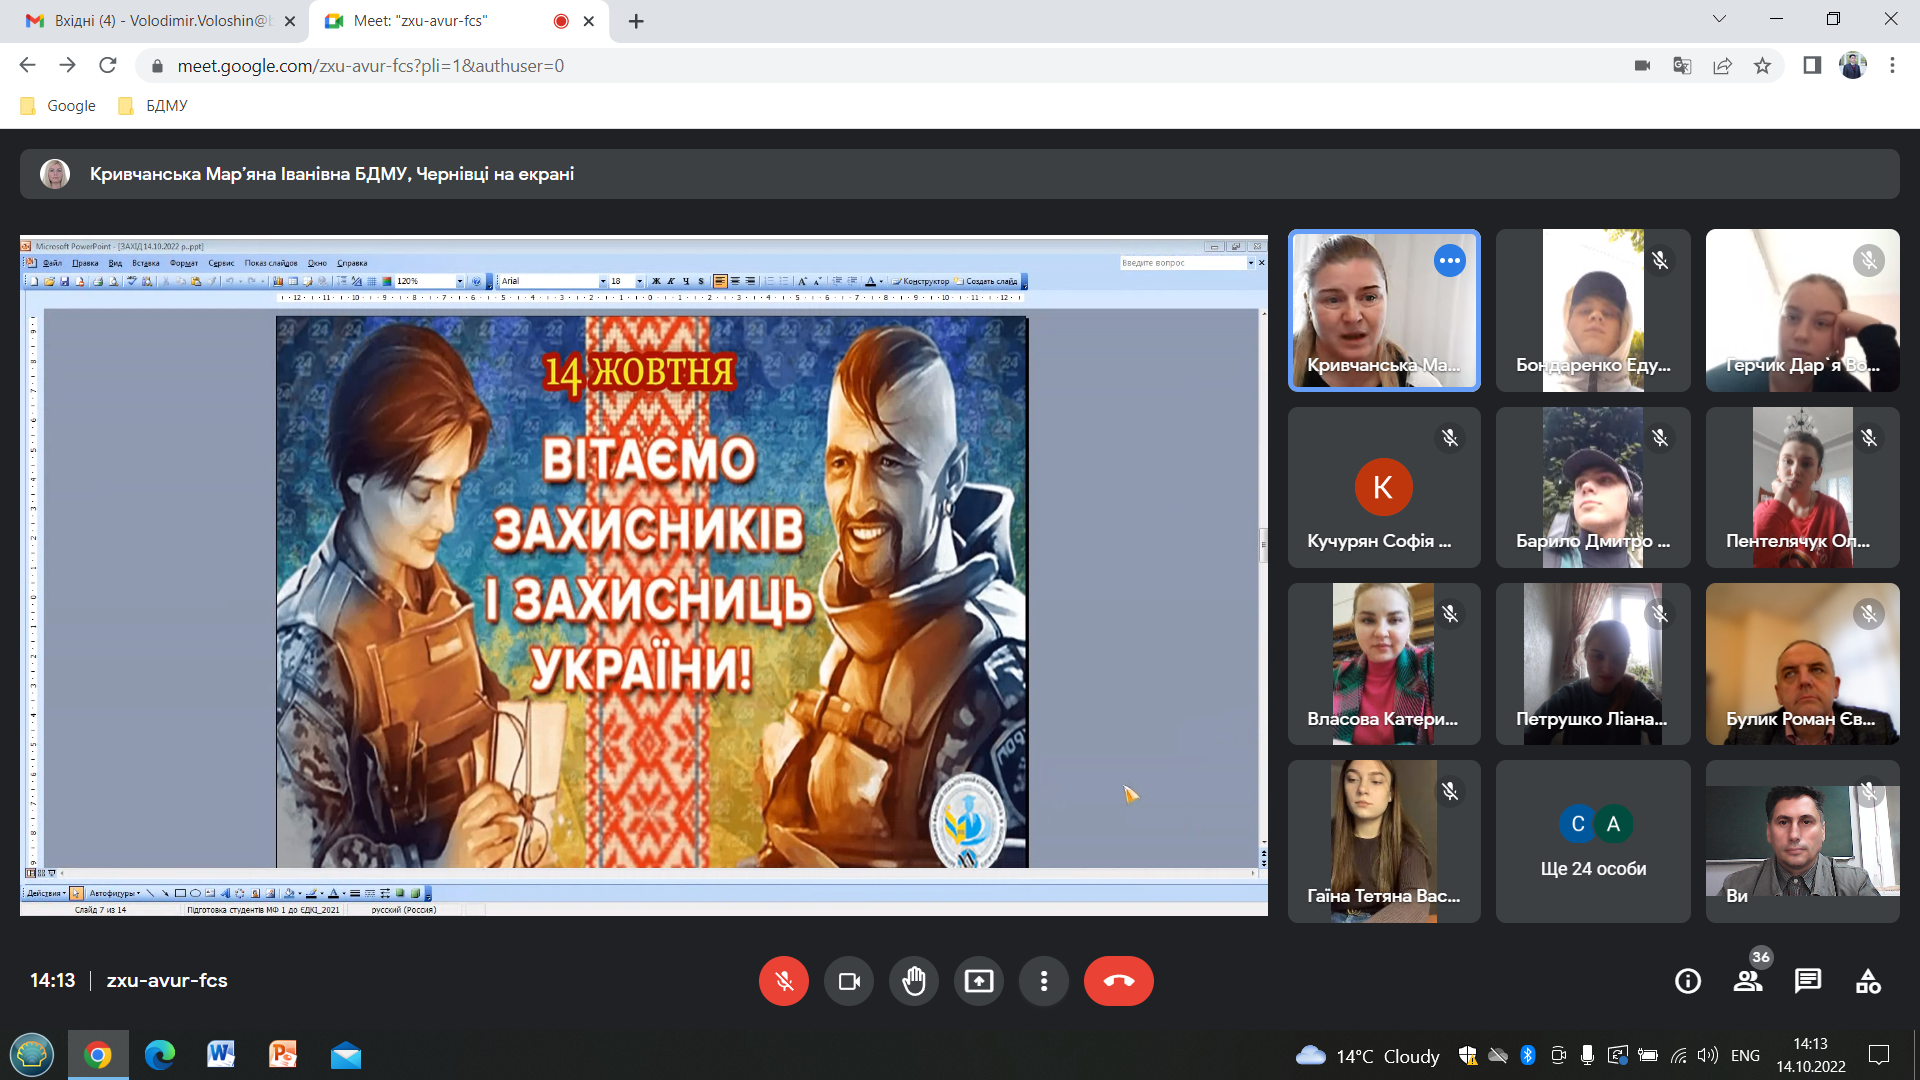Screen dimensions: 1920x1080
Task: Switch ENG input language indicator
Action: tap(1745, 1056)
